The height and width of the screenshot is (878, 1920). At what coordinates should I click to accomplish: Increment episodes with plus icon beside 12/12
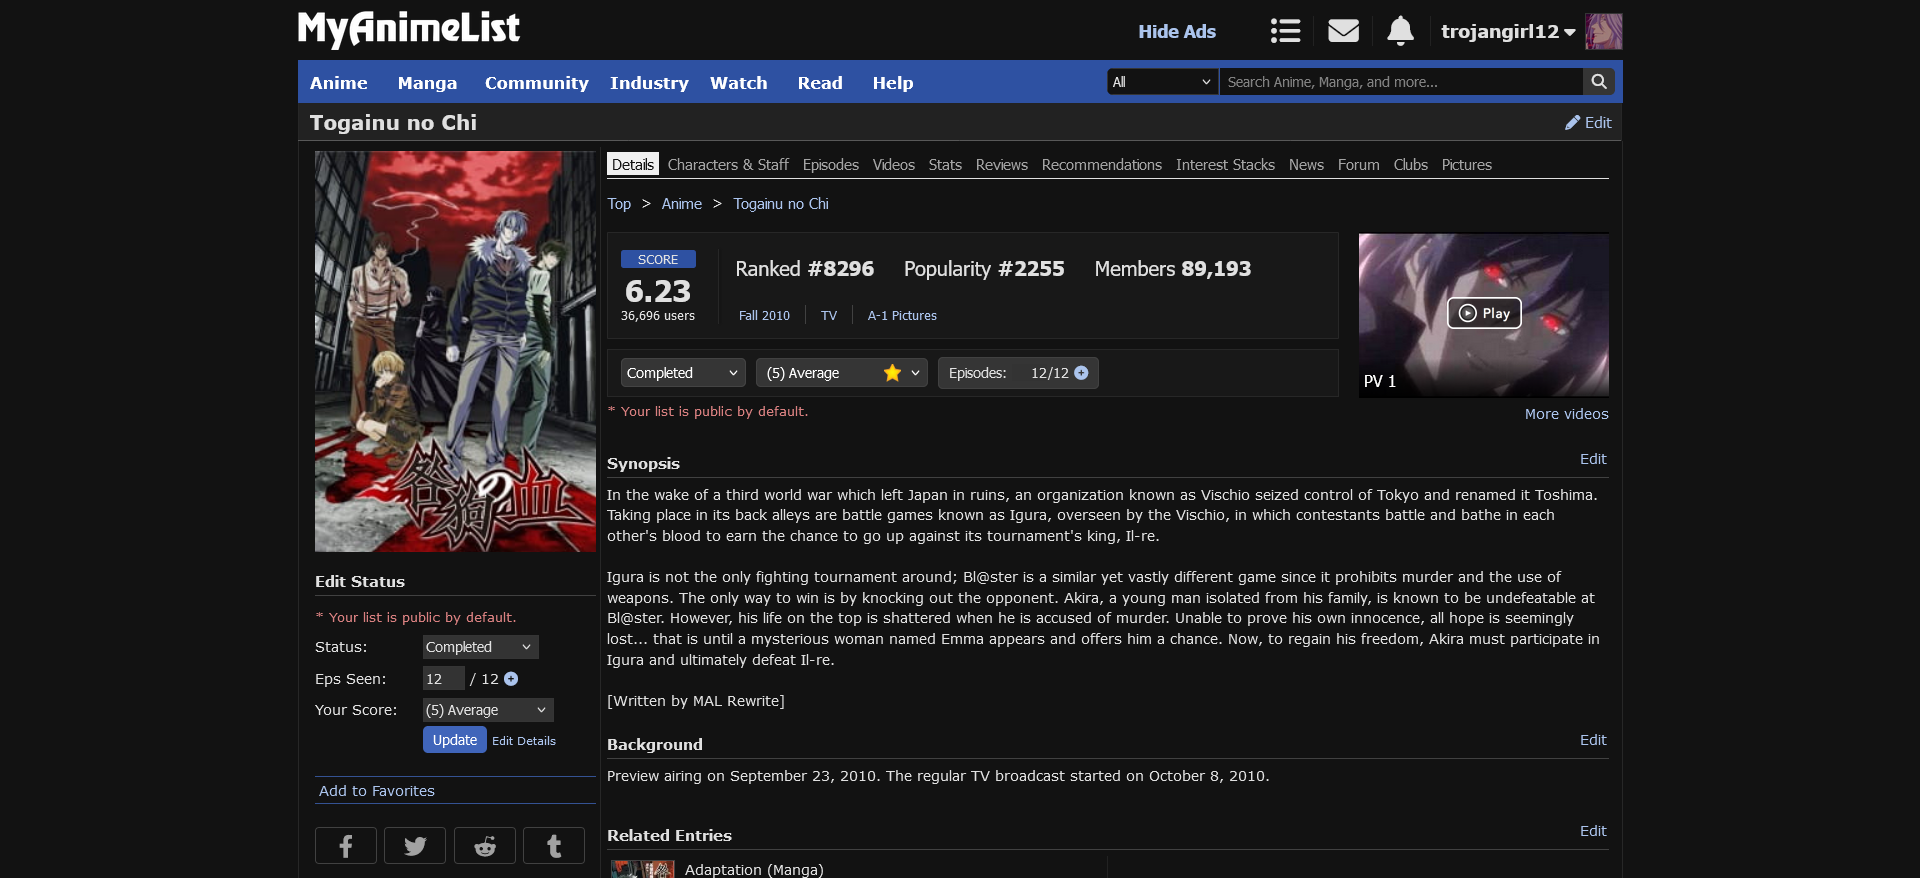click(x=1081, y=373)
